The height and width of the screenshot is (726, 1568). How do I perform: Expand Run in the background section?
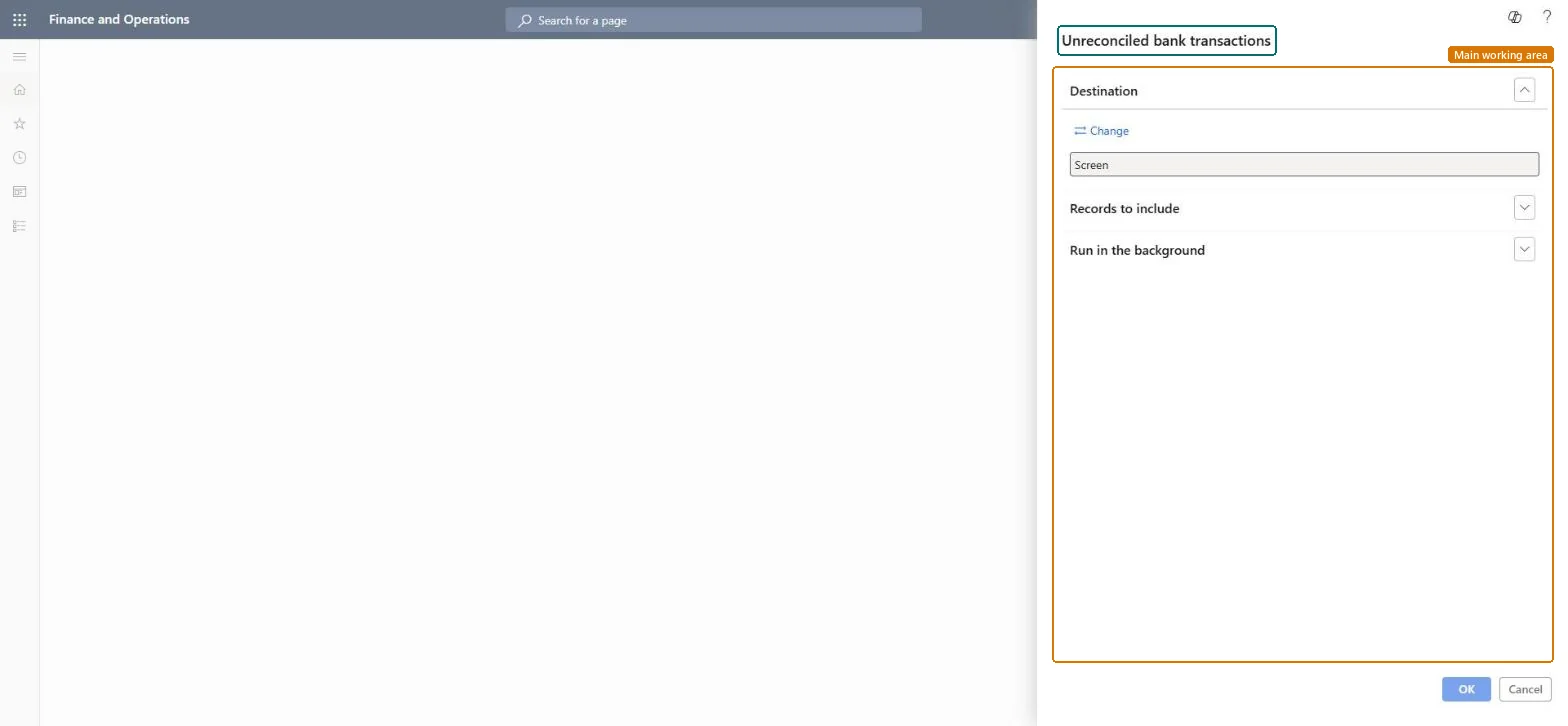point(1524,250)
